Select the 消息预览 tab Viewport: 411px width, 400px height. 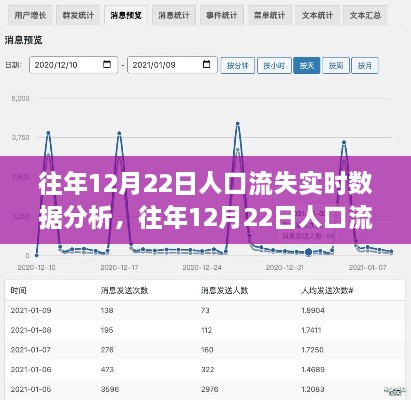(x=126, y=15)
